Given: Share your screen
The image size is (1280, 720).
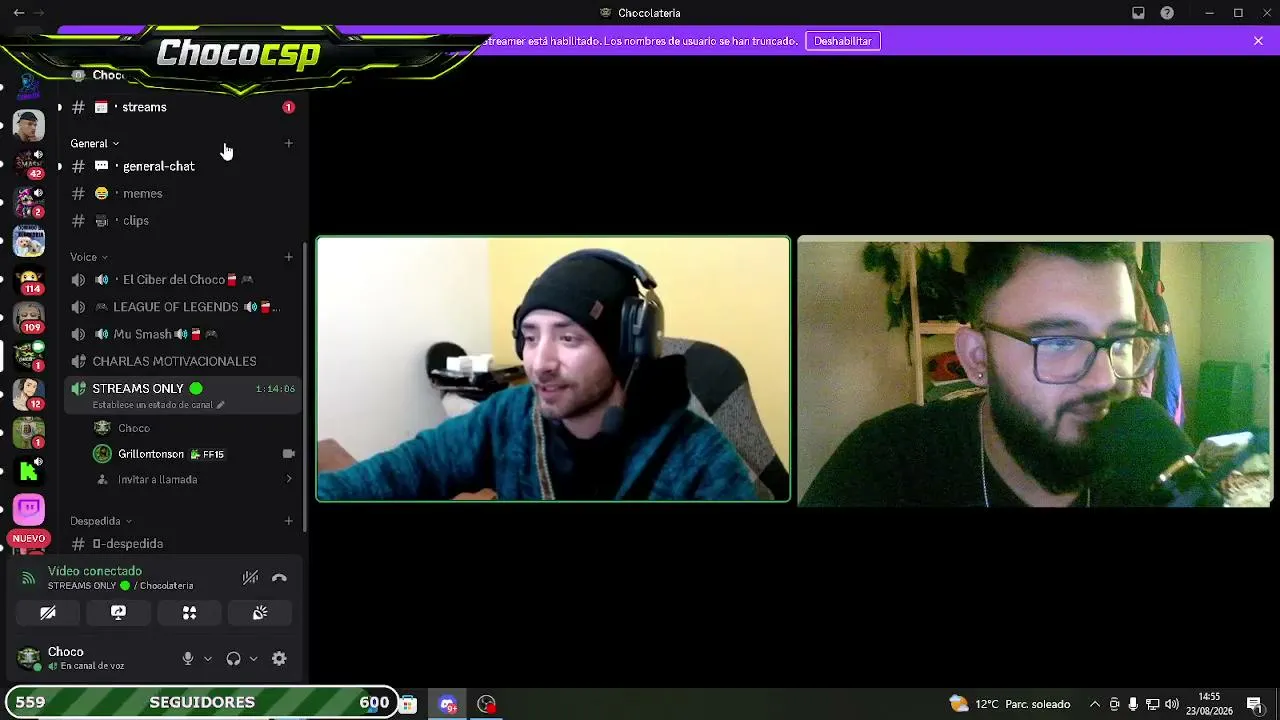Looking at the screenshot, I should (x=118, y=613).
